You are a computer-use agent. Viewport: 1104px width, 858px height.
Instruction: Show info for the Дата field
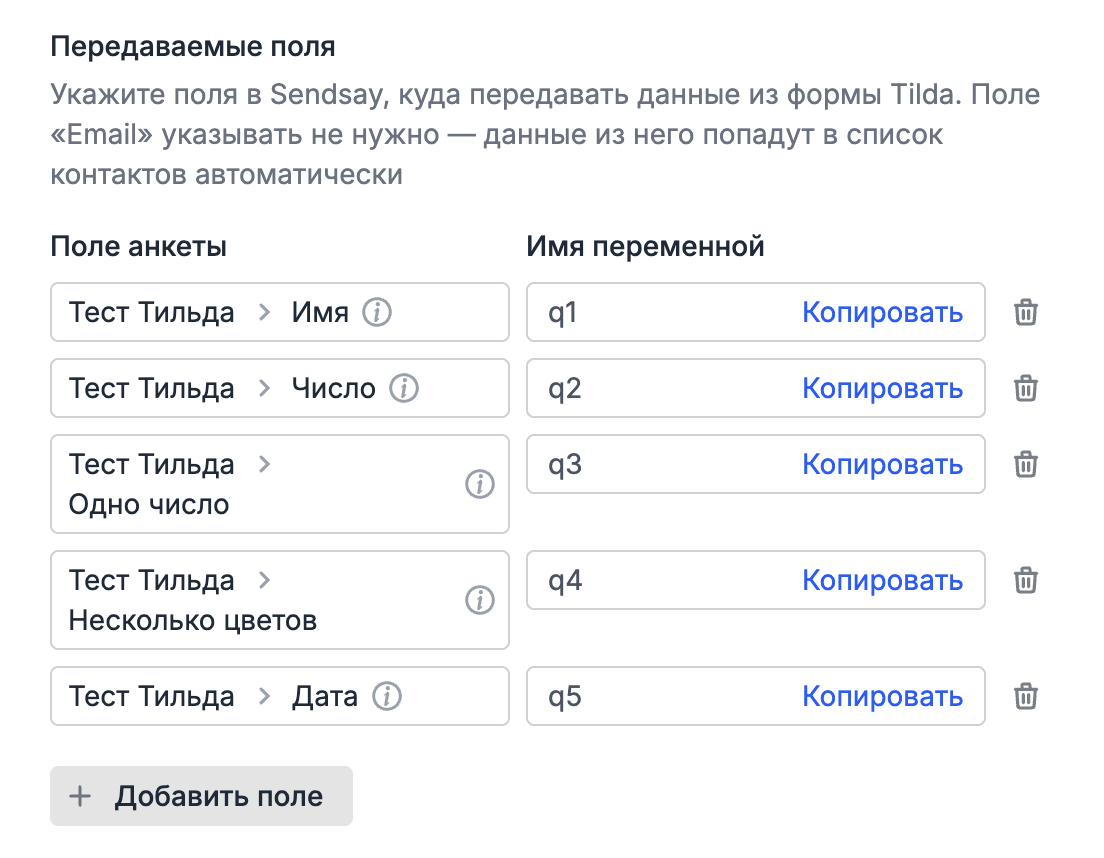click(x=387, y=696)
